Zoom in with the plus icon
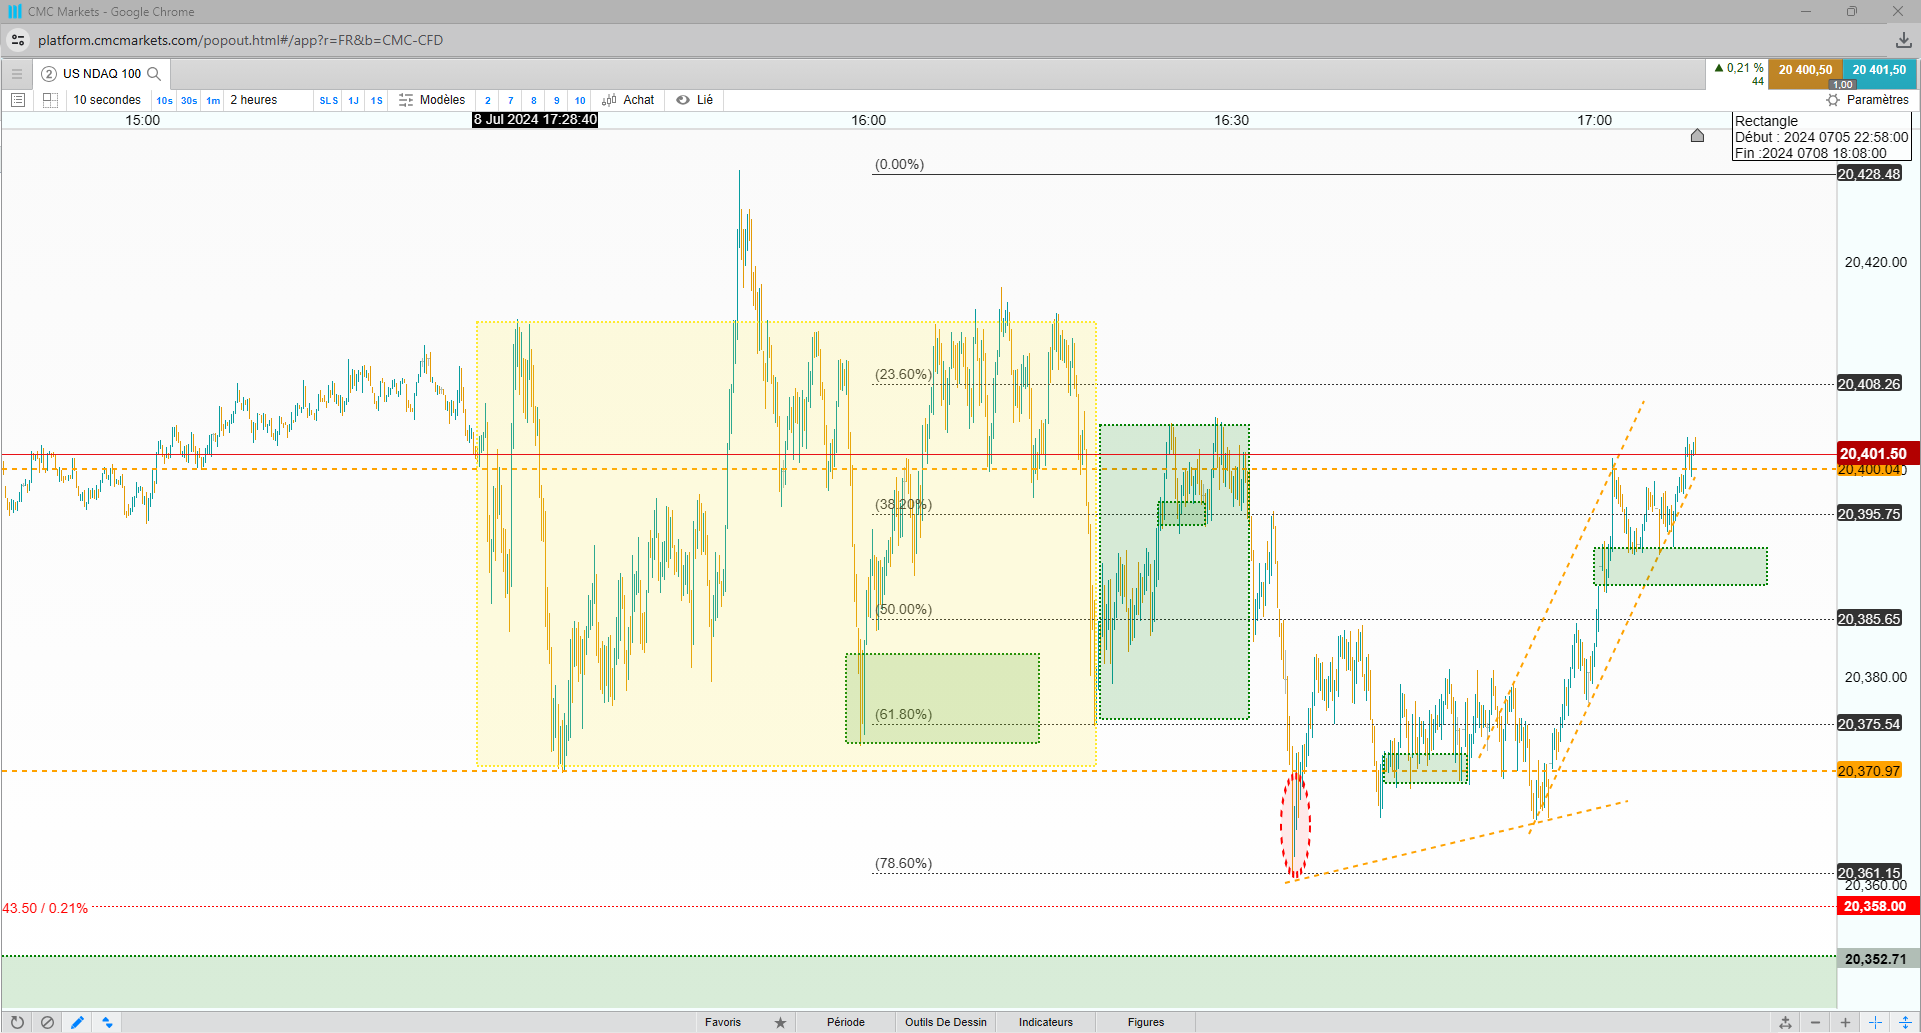 click(1845, 1022)
